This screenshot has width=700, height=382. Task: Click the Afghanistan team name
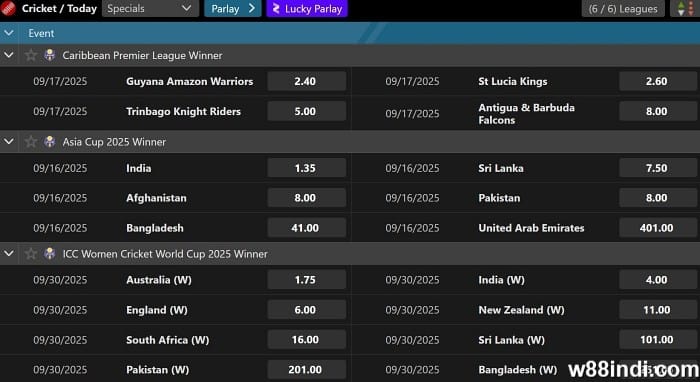156,198
